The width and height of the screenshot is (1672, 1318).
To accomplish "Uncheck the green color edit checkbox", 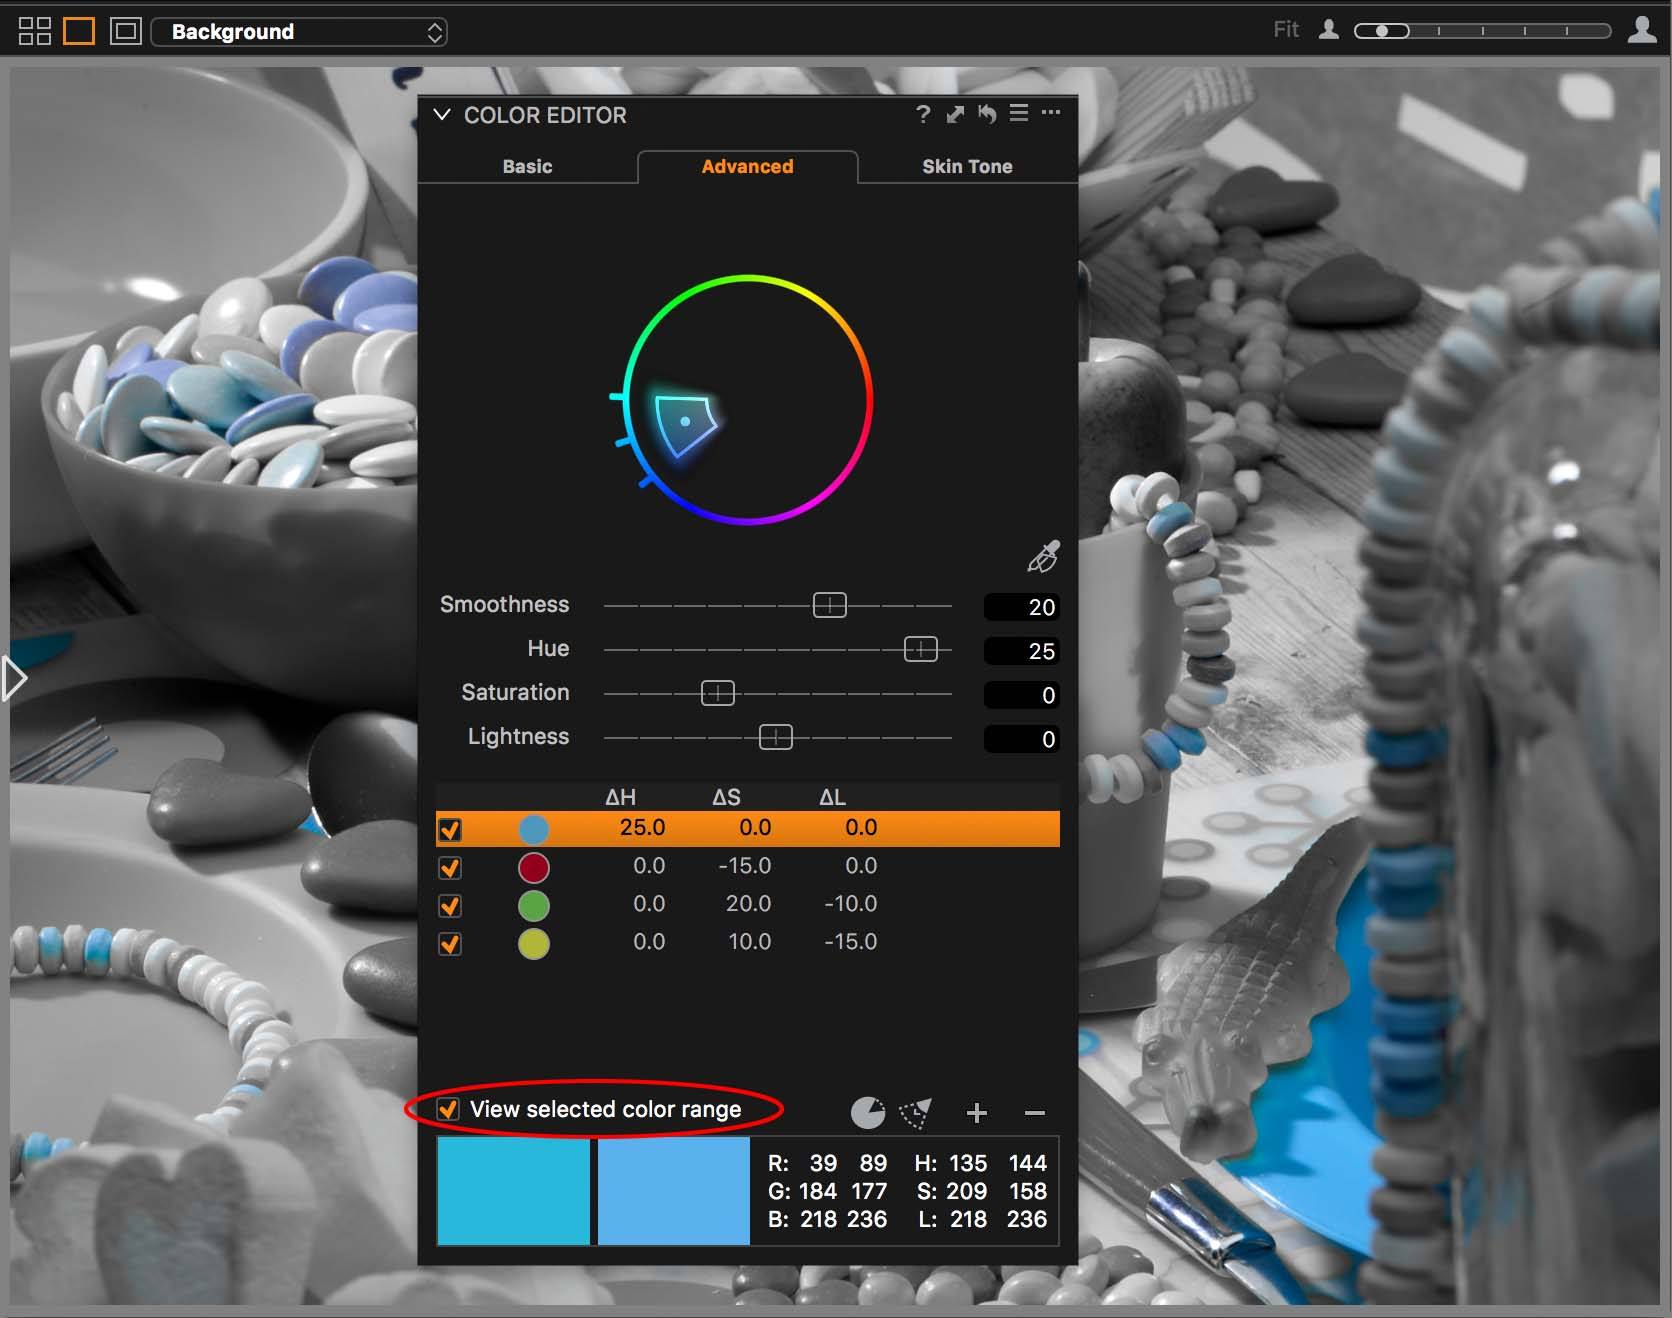I will click(x=450, y=905).
